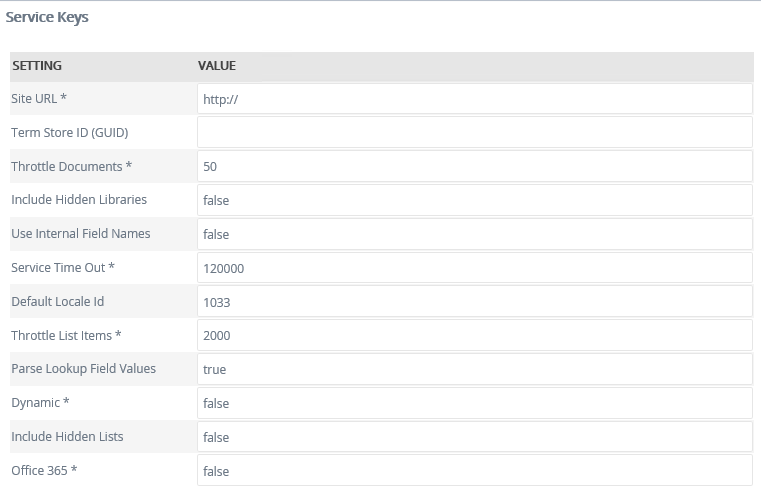Image resolution: width=761 pixels, height=495 pixels.
Task: Click the Parse Lookup Field Values input
Action: (474, 369)
